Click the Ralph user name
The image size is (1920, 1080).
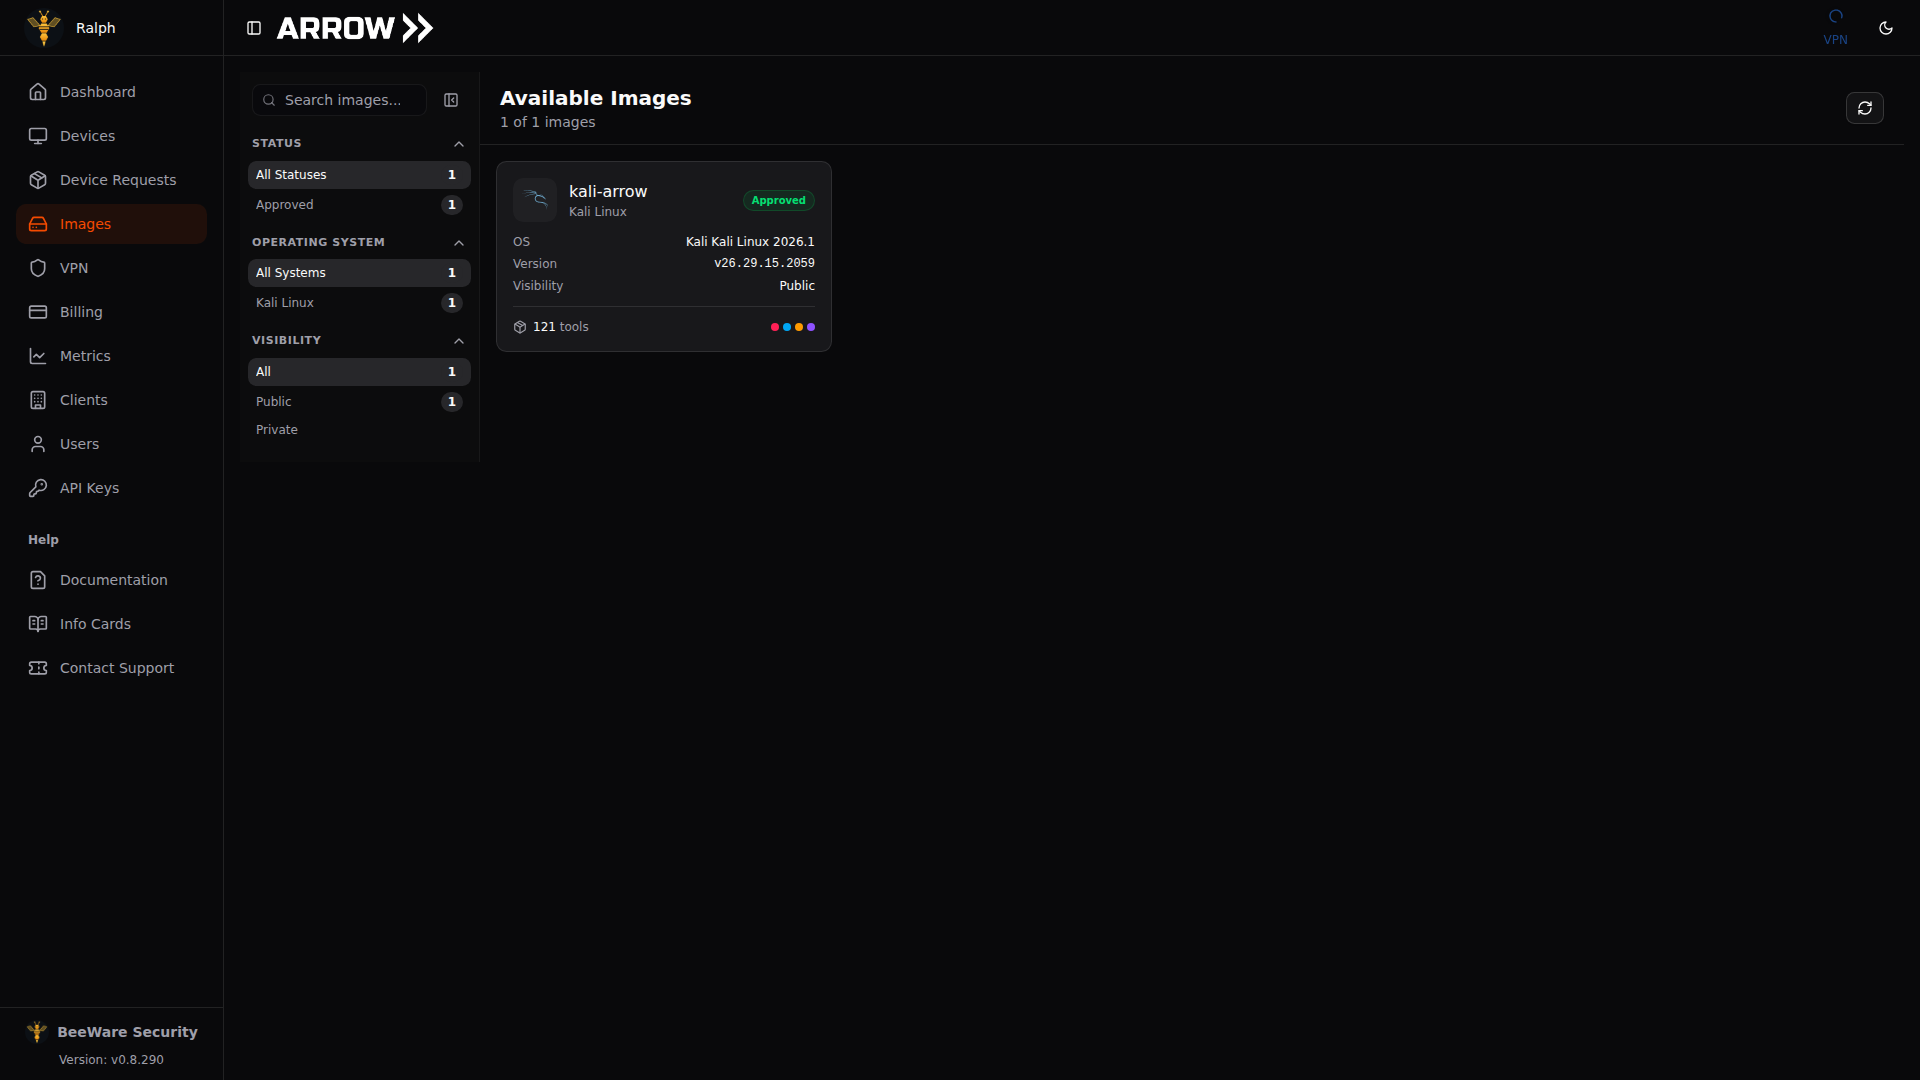tap(96, 28)
